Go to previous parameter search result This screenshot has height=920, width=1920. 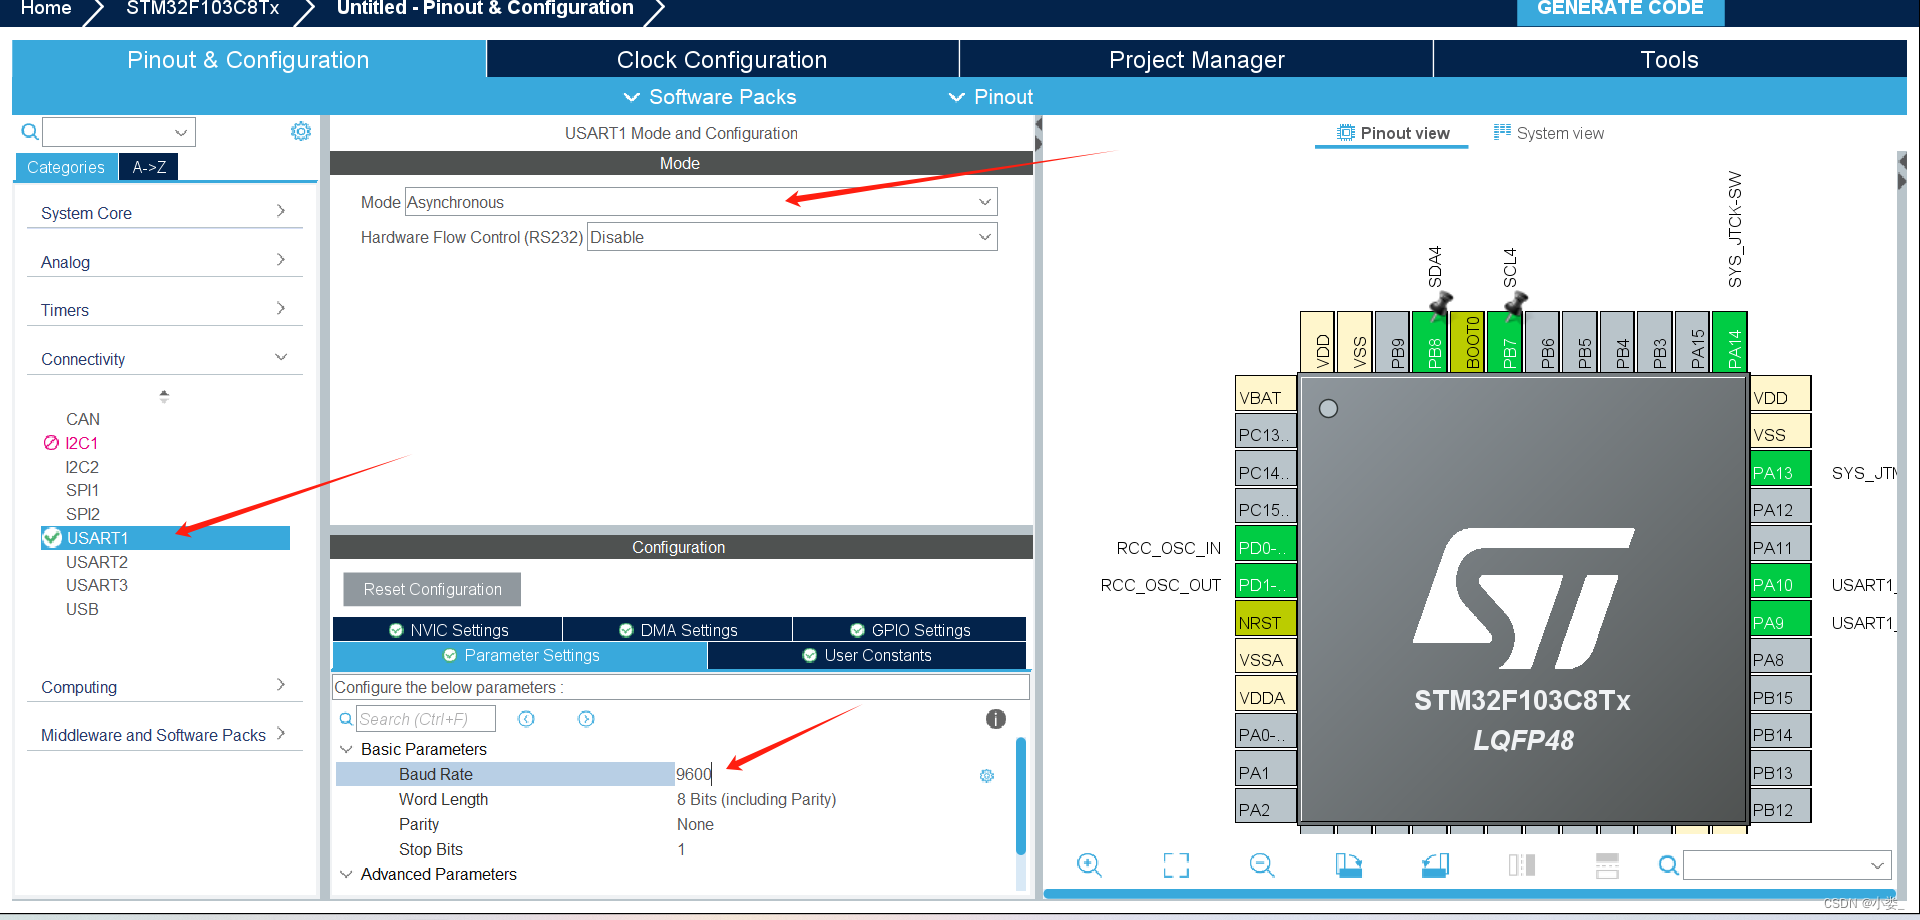(526, 719)
